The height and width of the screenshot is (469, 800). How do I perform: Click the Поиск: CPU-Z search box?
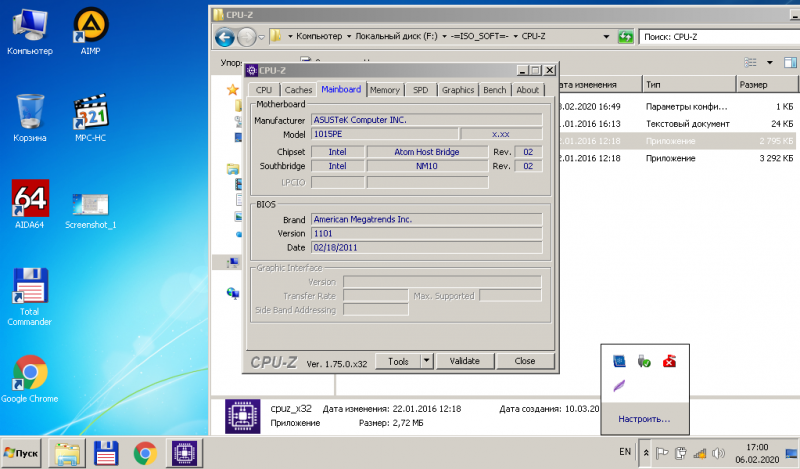click(x=719, y=37)
